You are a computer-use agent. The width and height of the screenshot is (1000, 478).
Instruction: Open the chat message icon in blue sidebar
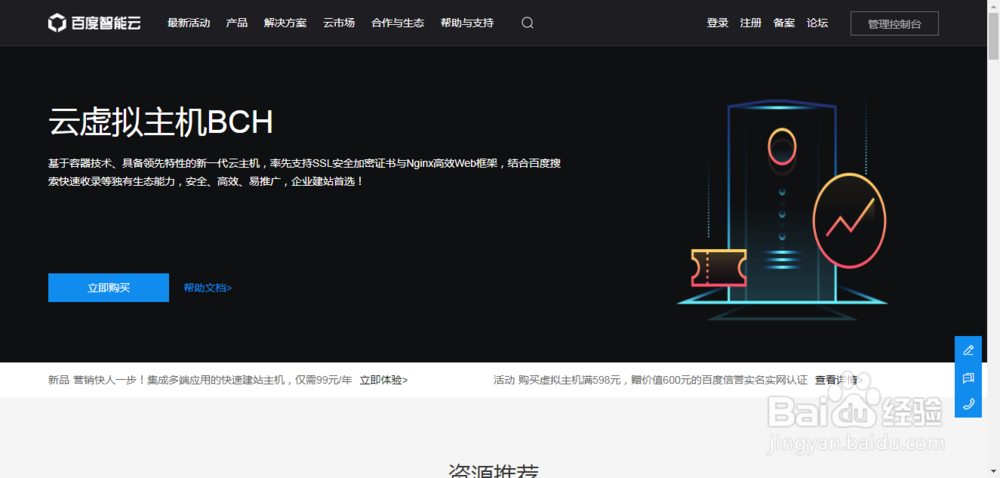(968, 377)
